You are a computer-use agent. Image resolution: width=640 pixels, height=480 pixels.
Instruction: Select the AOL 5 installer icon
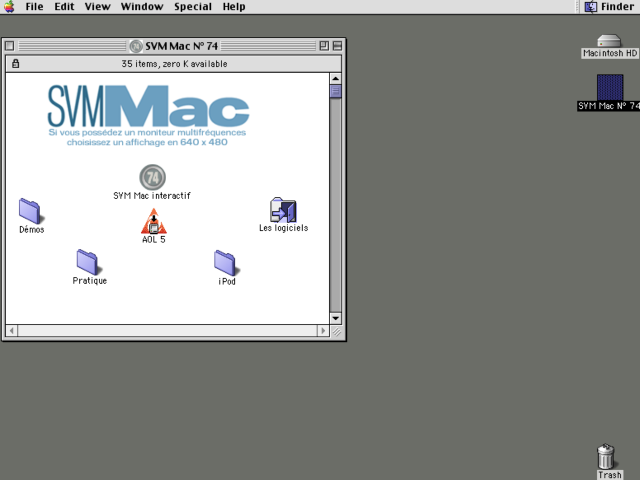click(153, 221)
